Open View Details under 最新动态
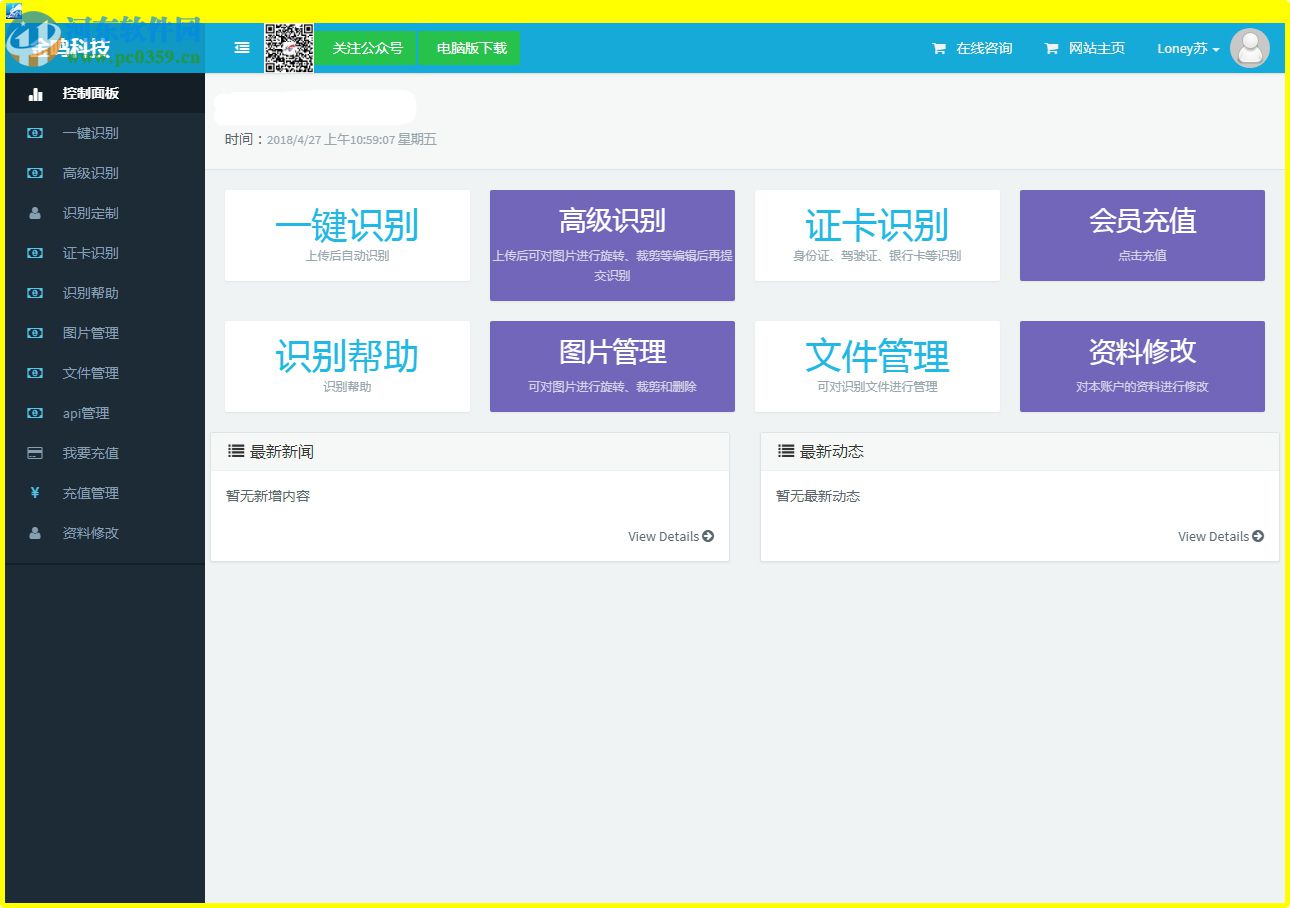Image resolution: width=1290 pixels, height=908 pixels. point(1220,536)
